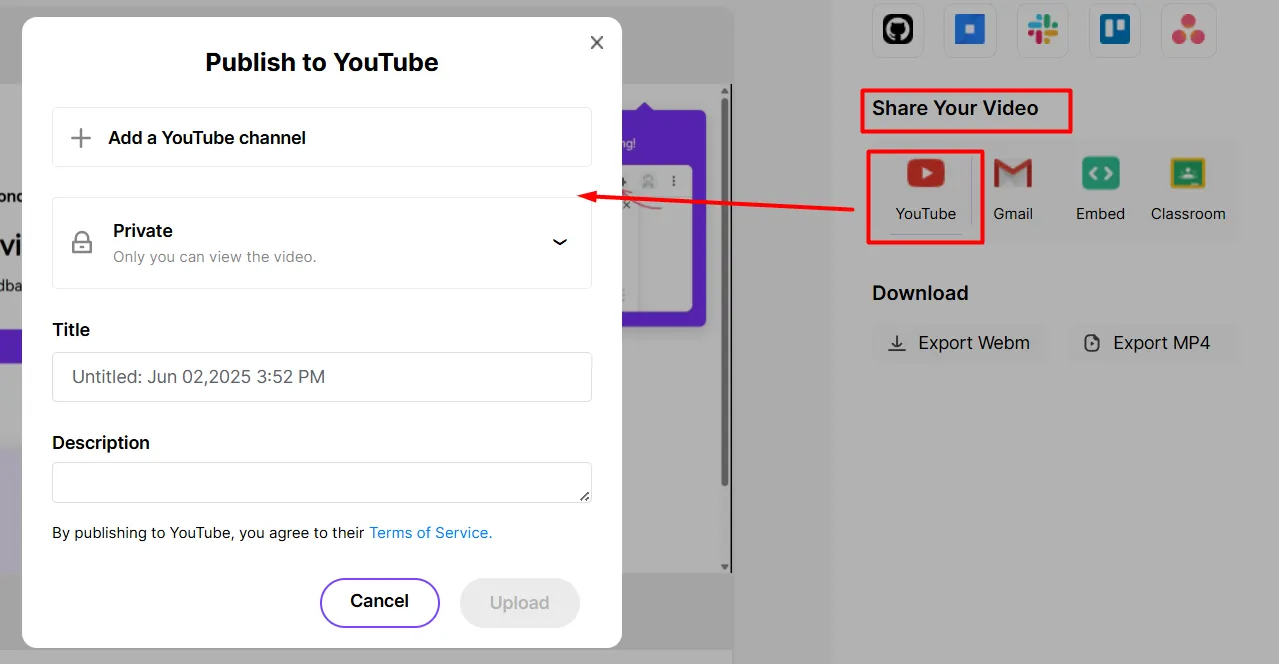The width and height of the screenshot is (1279, 664).
Task: Open the YouTube Terms of Service link
Action: (430, 533)
